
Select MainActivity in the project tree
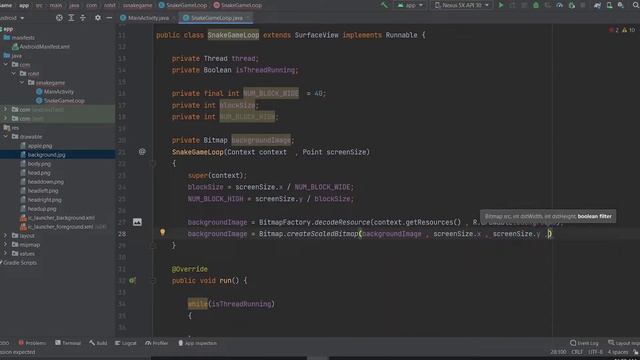tap(55, 91)
